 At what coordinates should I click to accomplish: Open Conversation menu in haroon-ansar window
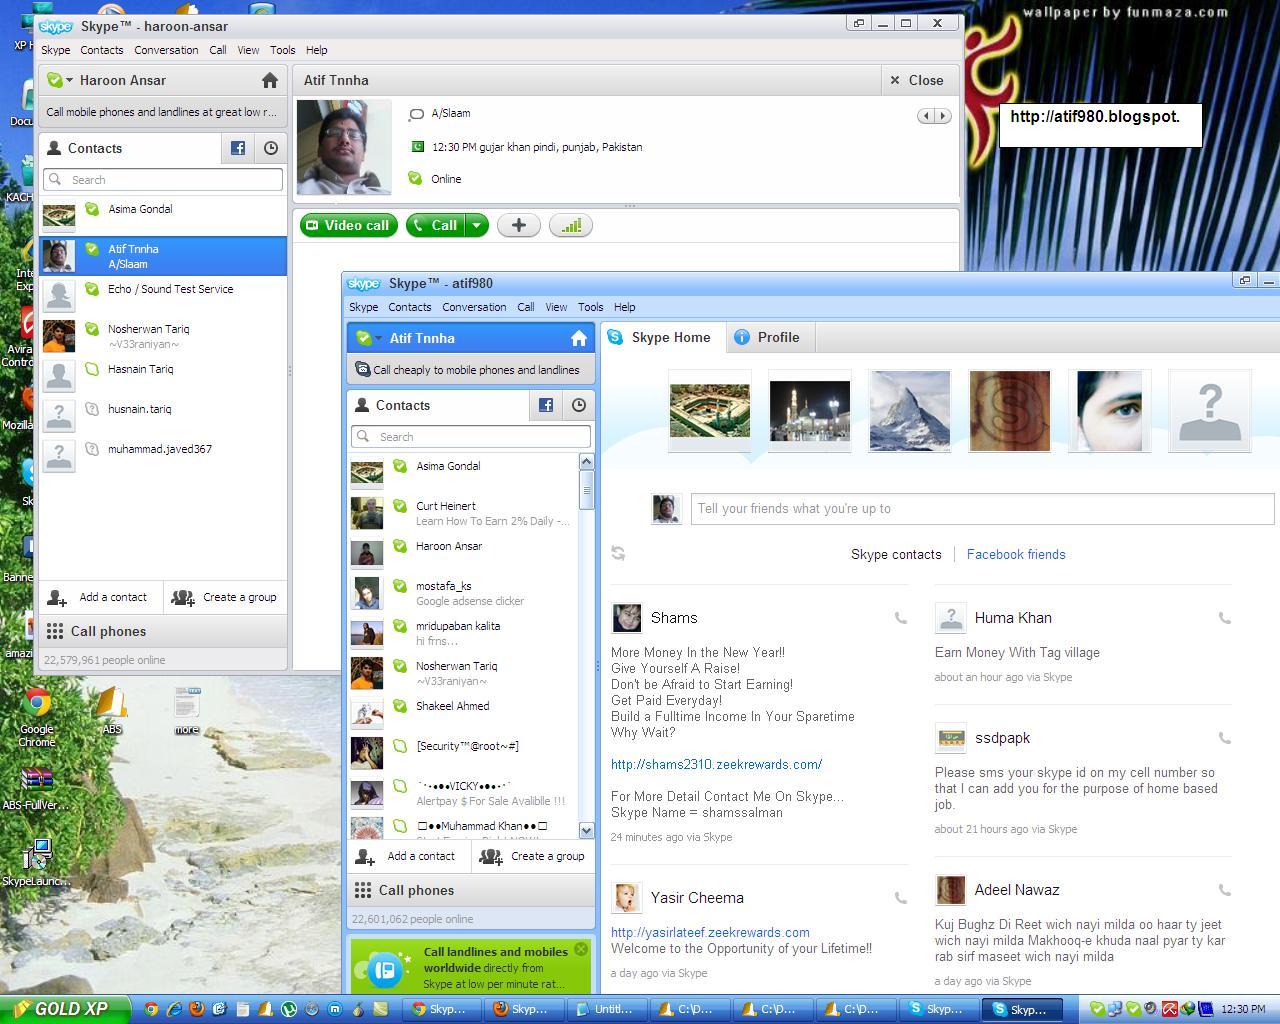166,50
